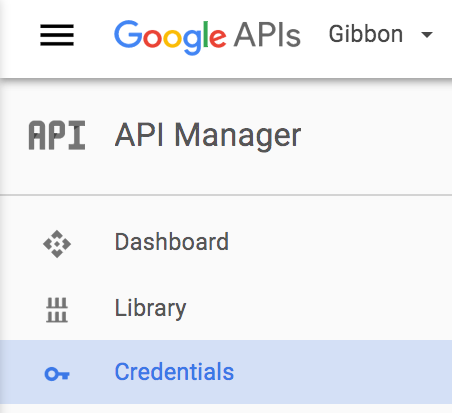Click the Google APIs logo
This screenshot has height=413, width=452.
207,37
